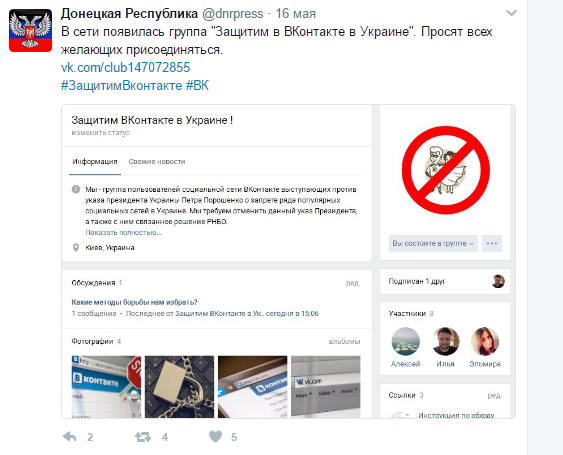Image resolution: width=563 pixels, height=455 pixels.
Task: Open the padlock and chain photo thumbnail
Action: coord(180,387)
